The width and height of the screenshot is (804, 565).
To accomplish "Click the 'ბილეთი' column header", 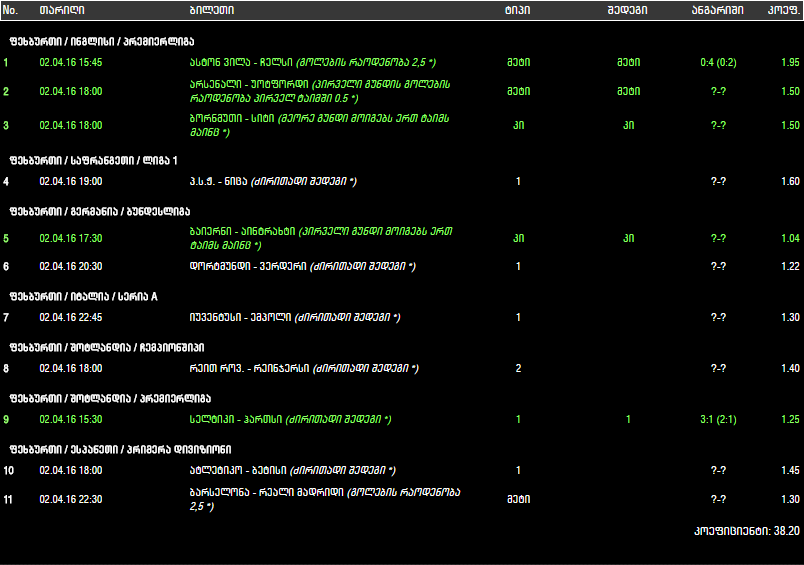I will pos(212,10).
